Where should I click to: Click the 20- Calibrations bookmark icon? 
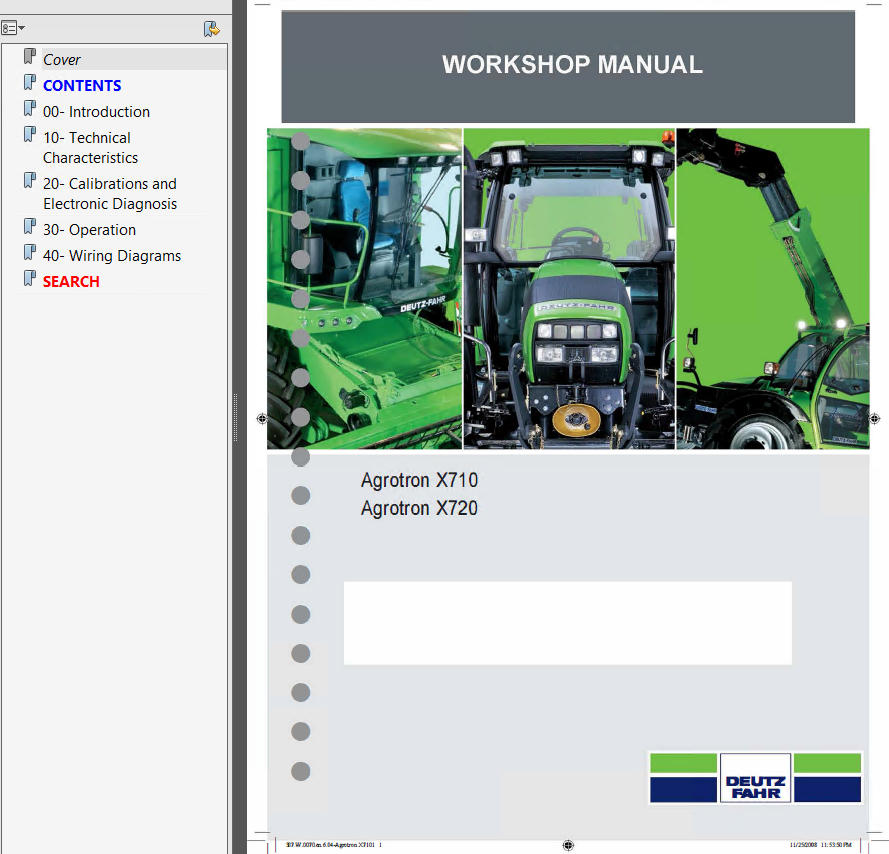tap(29, 180)
